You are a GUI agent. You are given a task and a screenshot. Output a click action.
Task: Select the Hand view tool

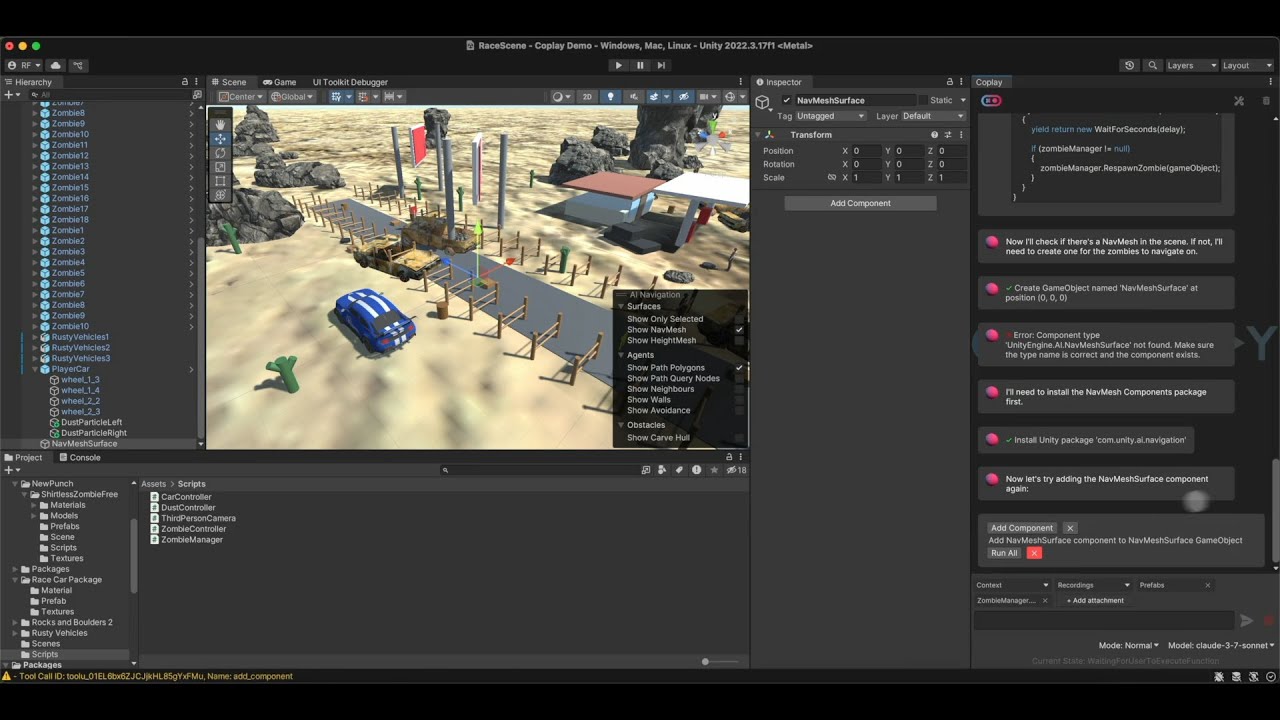220,125
